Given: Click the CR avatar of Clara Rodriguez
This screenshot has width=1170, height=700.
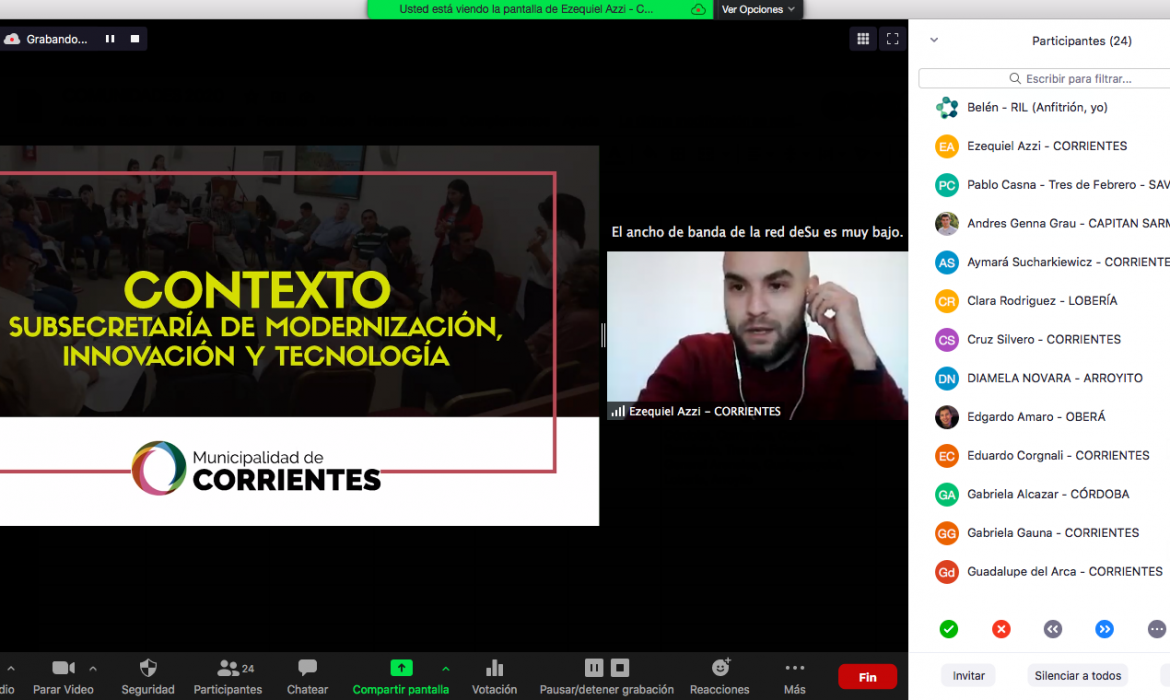Looking at the screenshot, I should (x=947, y=301).
